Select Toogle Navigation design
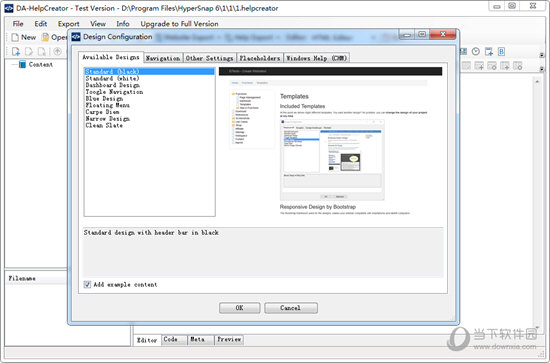The width and height of the screenshot is (550, 363). pyautogui.click(x=149, y=92)
